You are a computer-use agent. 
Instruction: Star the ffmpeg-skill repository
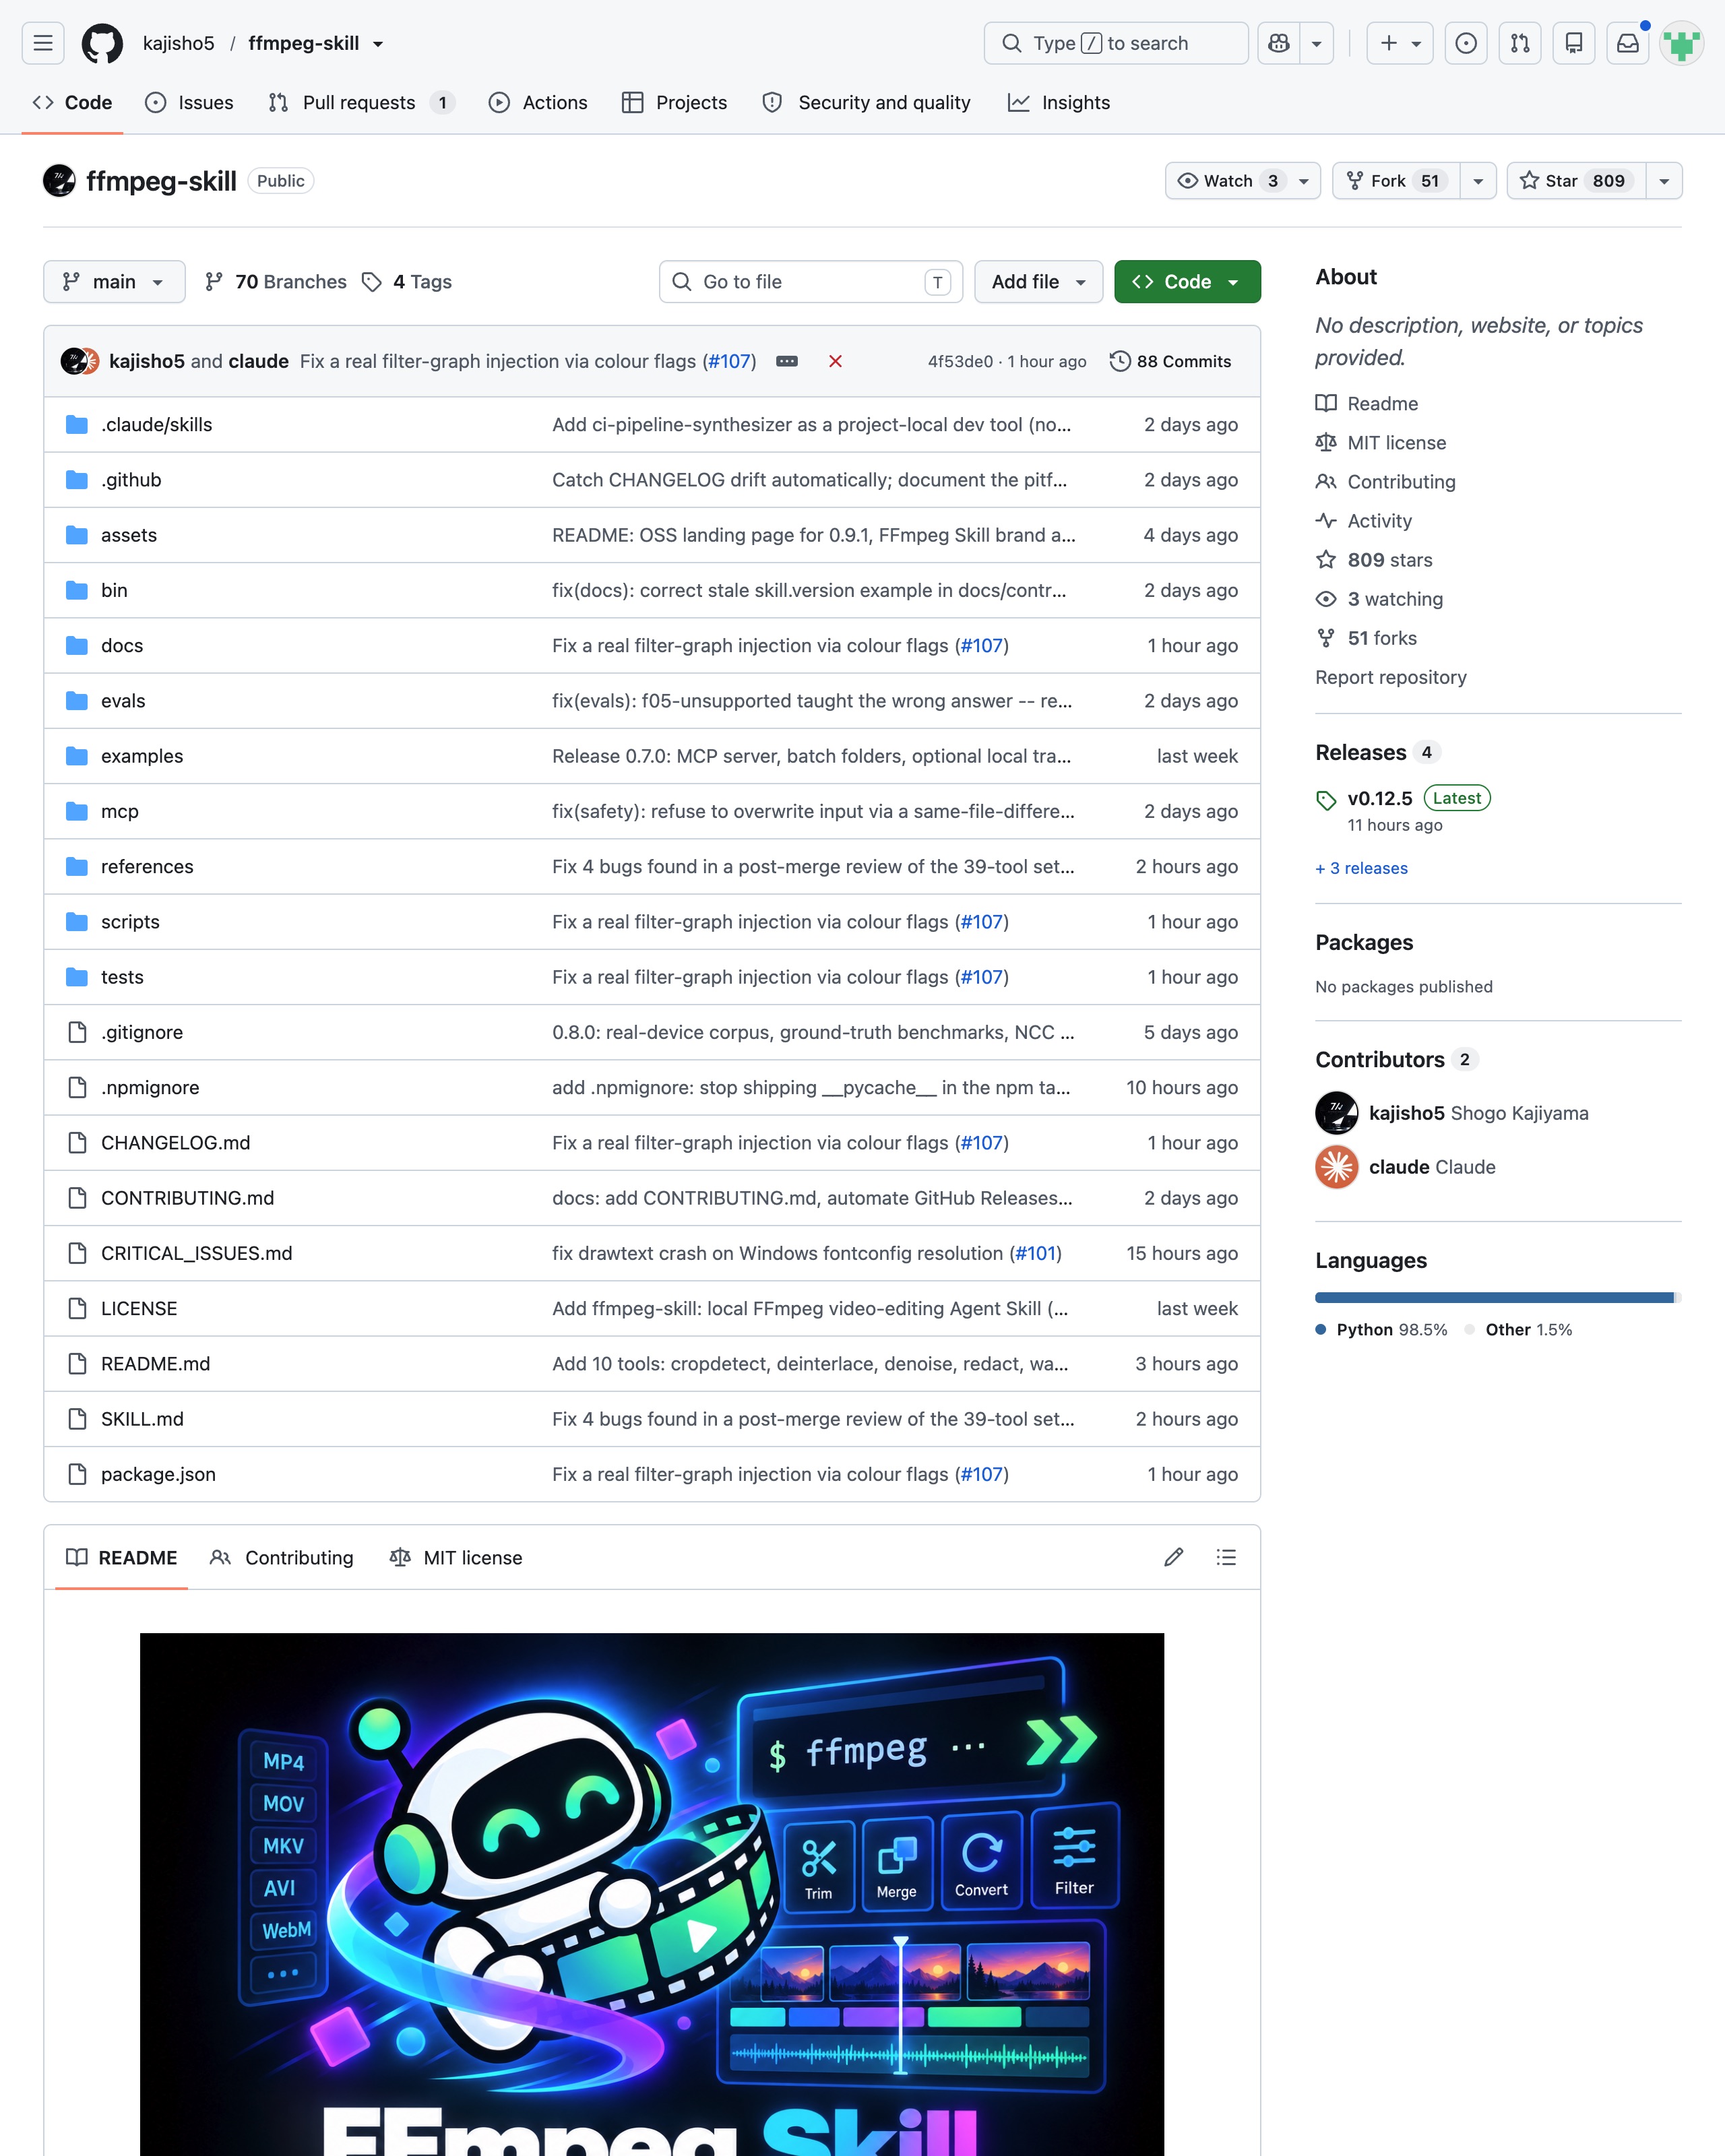point(1576,181)
